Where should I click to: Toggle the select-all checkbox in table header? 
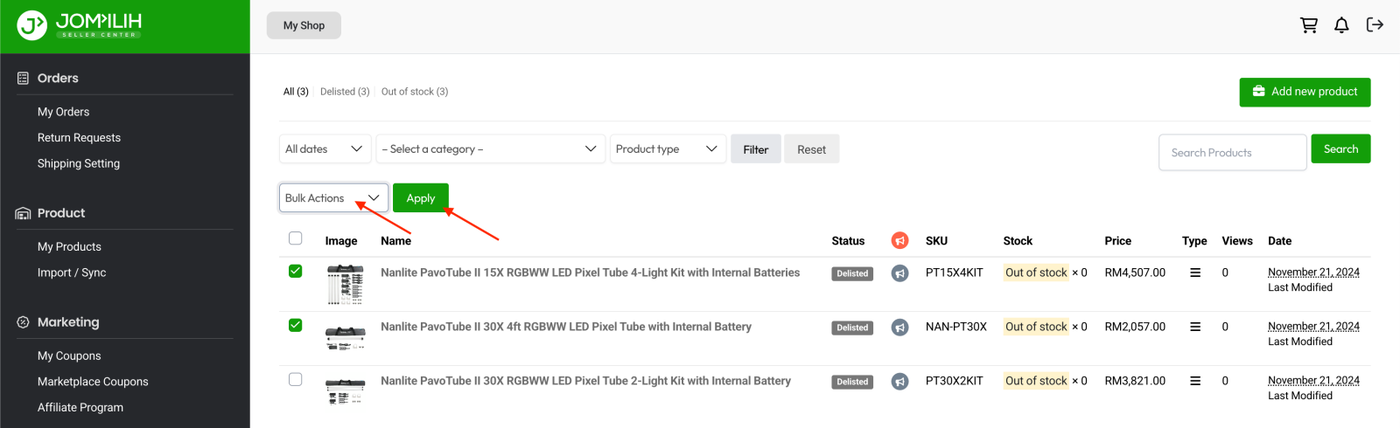295,238
